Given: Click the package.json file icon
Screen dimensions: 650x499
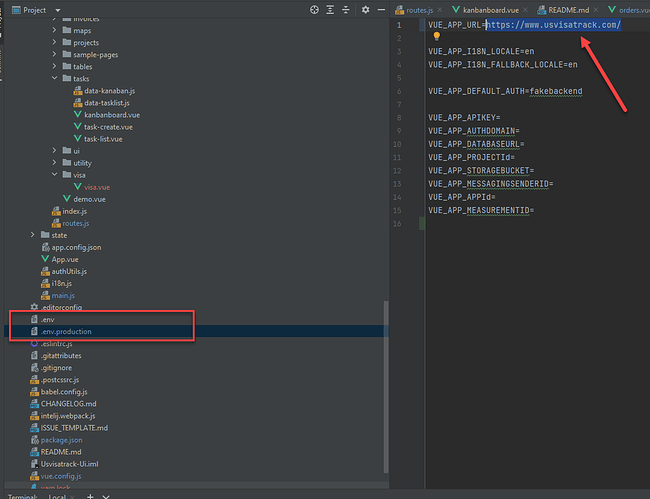Looking at the screenshot, I should click(x=34, y=440).
